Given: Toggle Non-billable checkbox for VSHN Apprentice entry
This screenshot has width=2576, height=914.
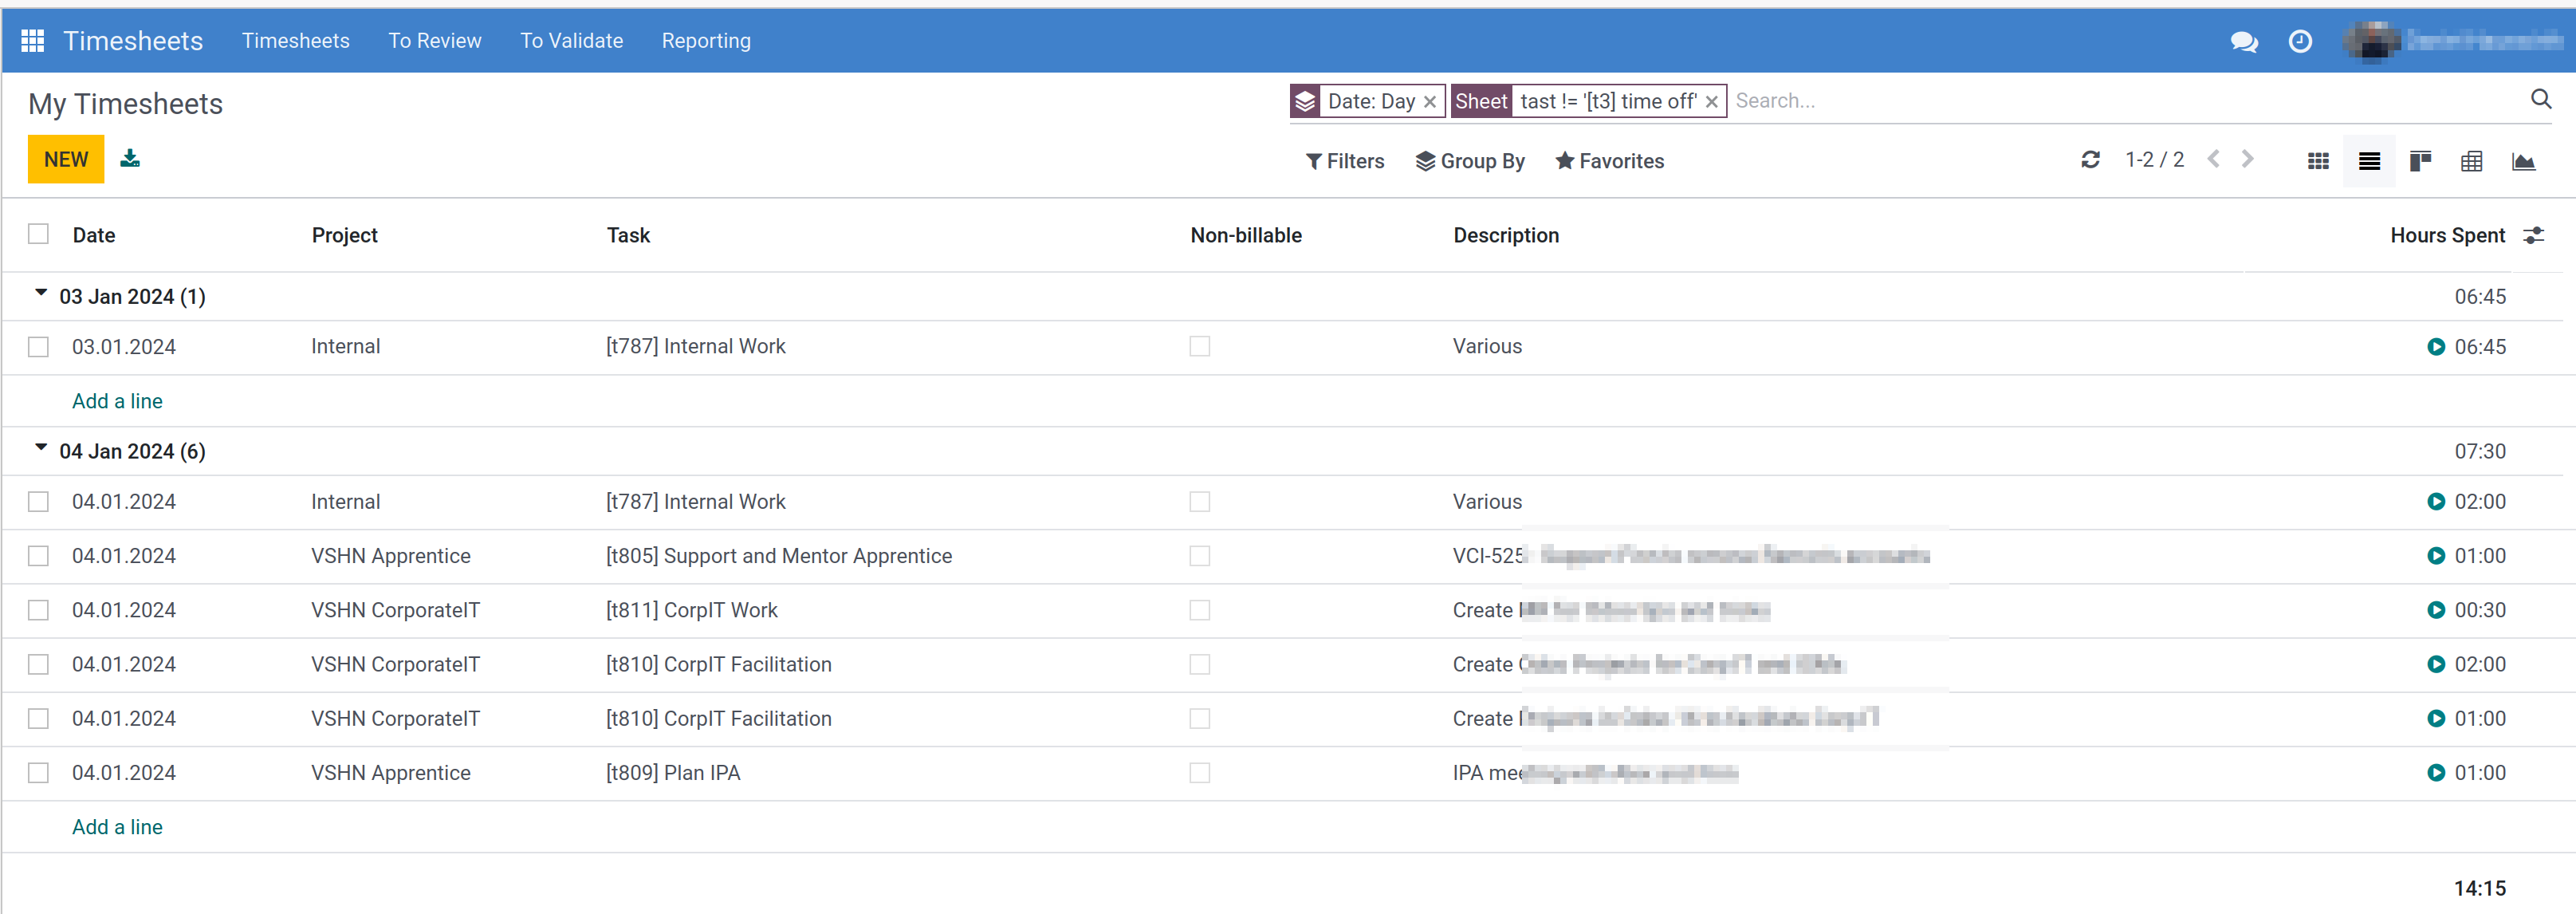Looking at the screenshot, I should click(1199, 556).
